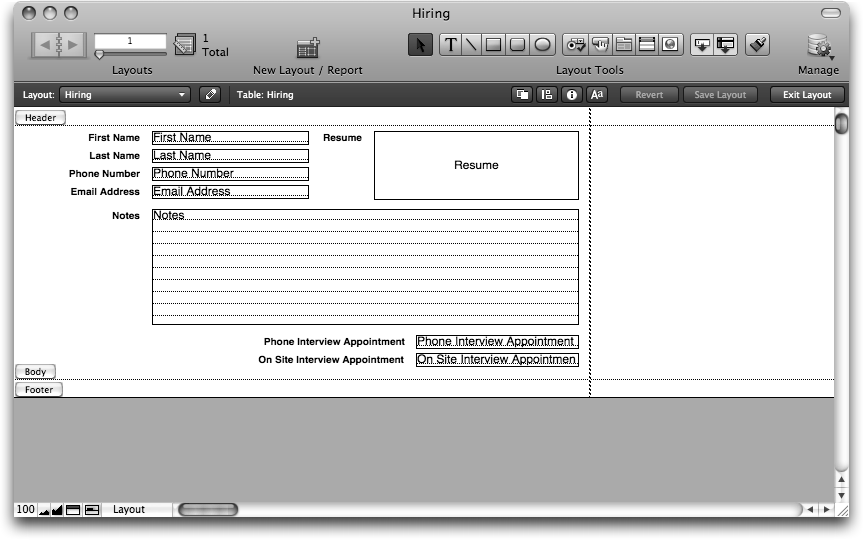This screenshot has height=540, width=863.
Task: Click the New Layout / Report icon
Action: 308,47
